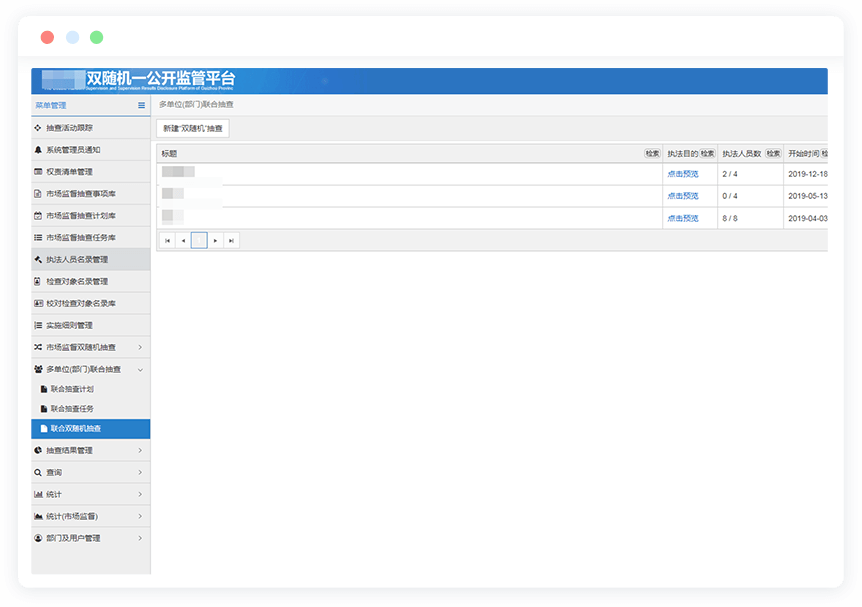Select the 权责清单管理 menu item
Image resolution: width=862 pixels, height=607 pixels.
(x=69, y=172)
